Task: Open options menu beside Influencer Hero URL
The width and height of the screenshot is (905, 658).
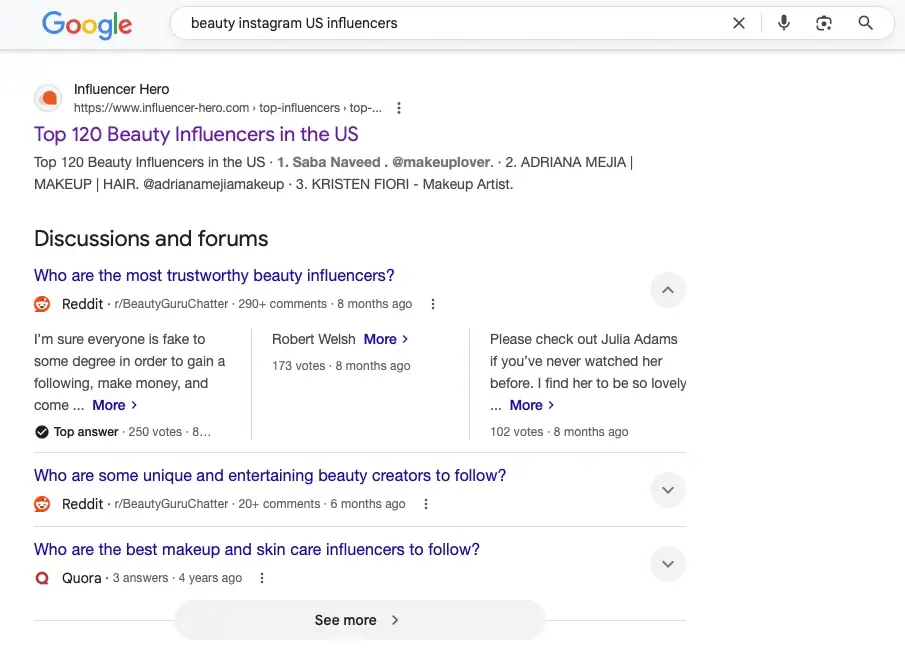Action: click(x=399, y=108)
